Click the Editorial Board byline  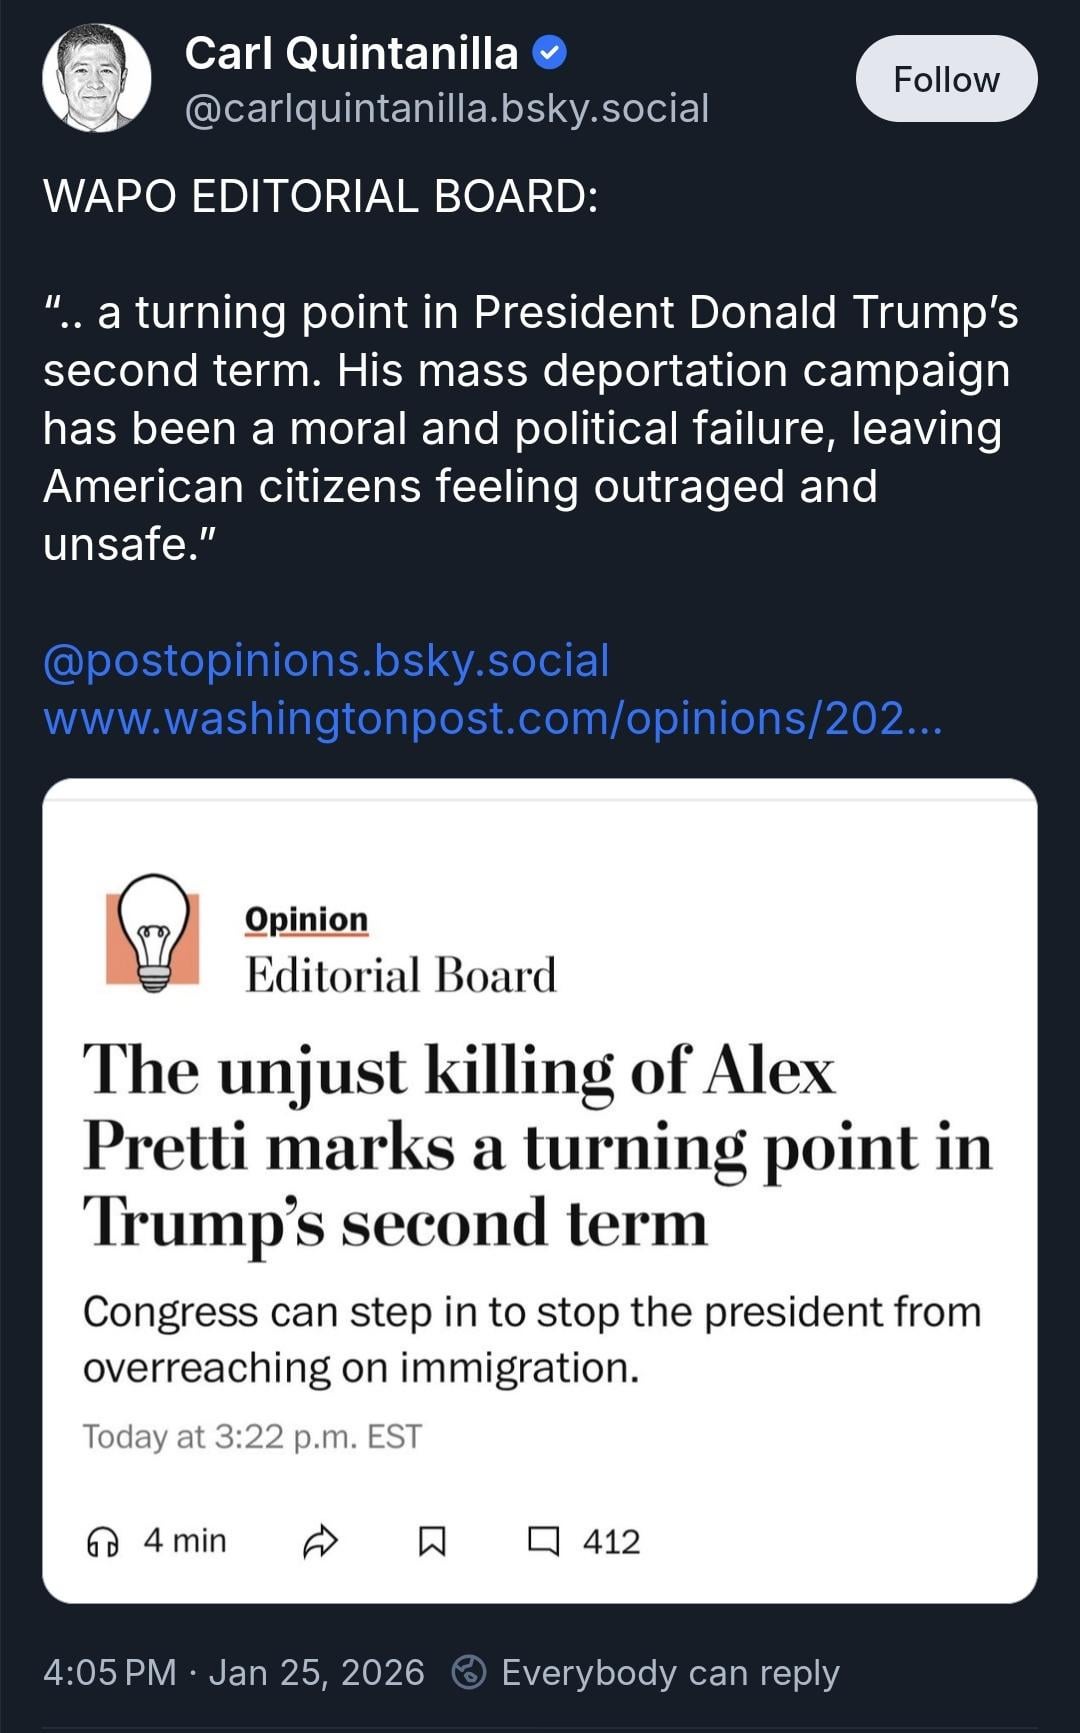(400, 975)
